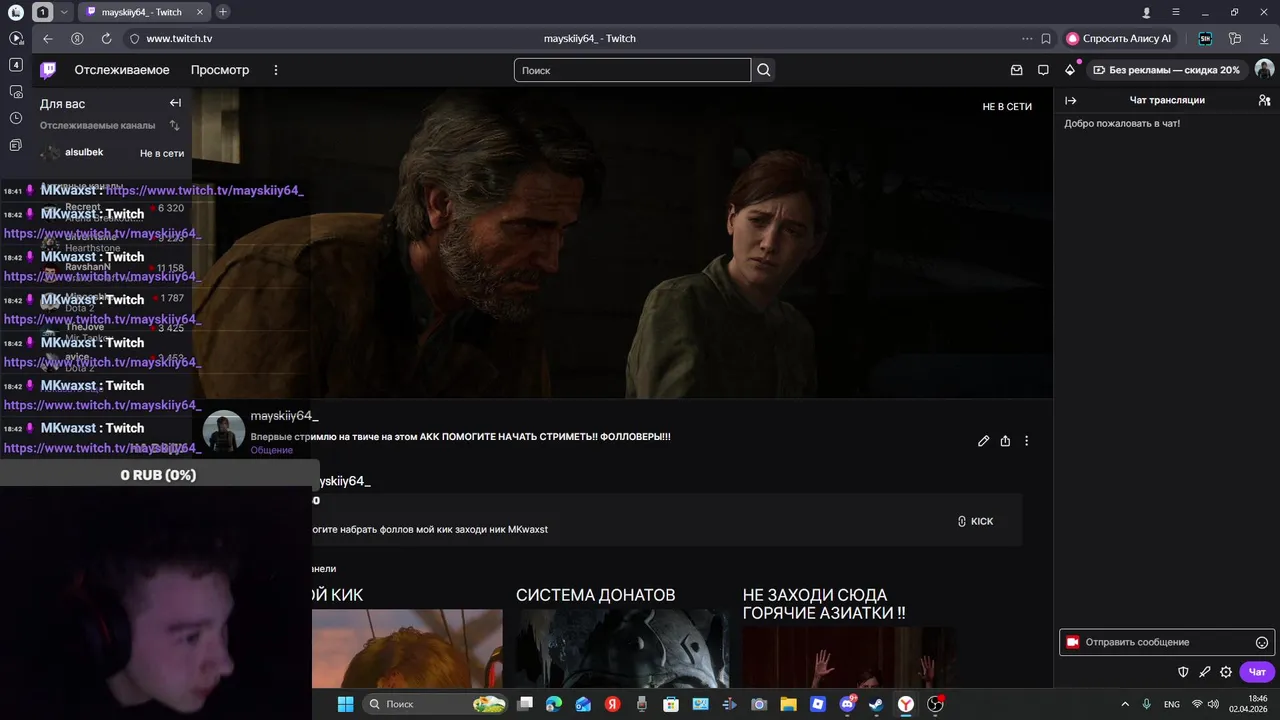Screen dimensions: 1280x720
Task: Open Steam from the taskbar
Action: tap(876, 704)
